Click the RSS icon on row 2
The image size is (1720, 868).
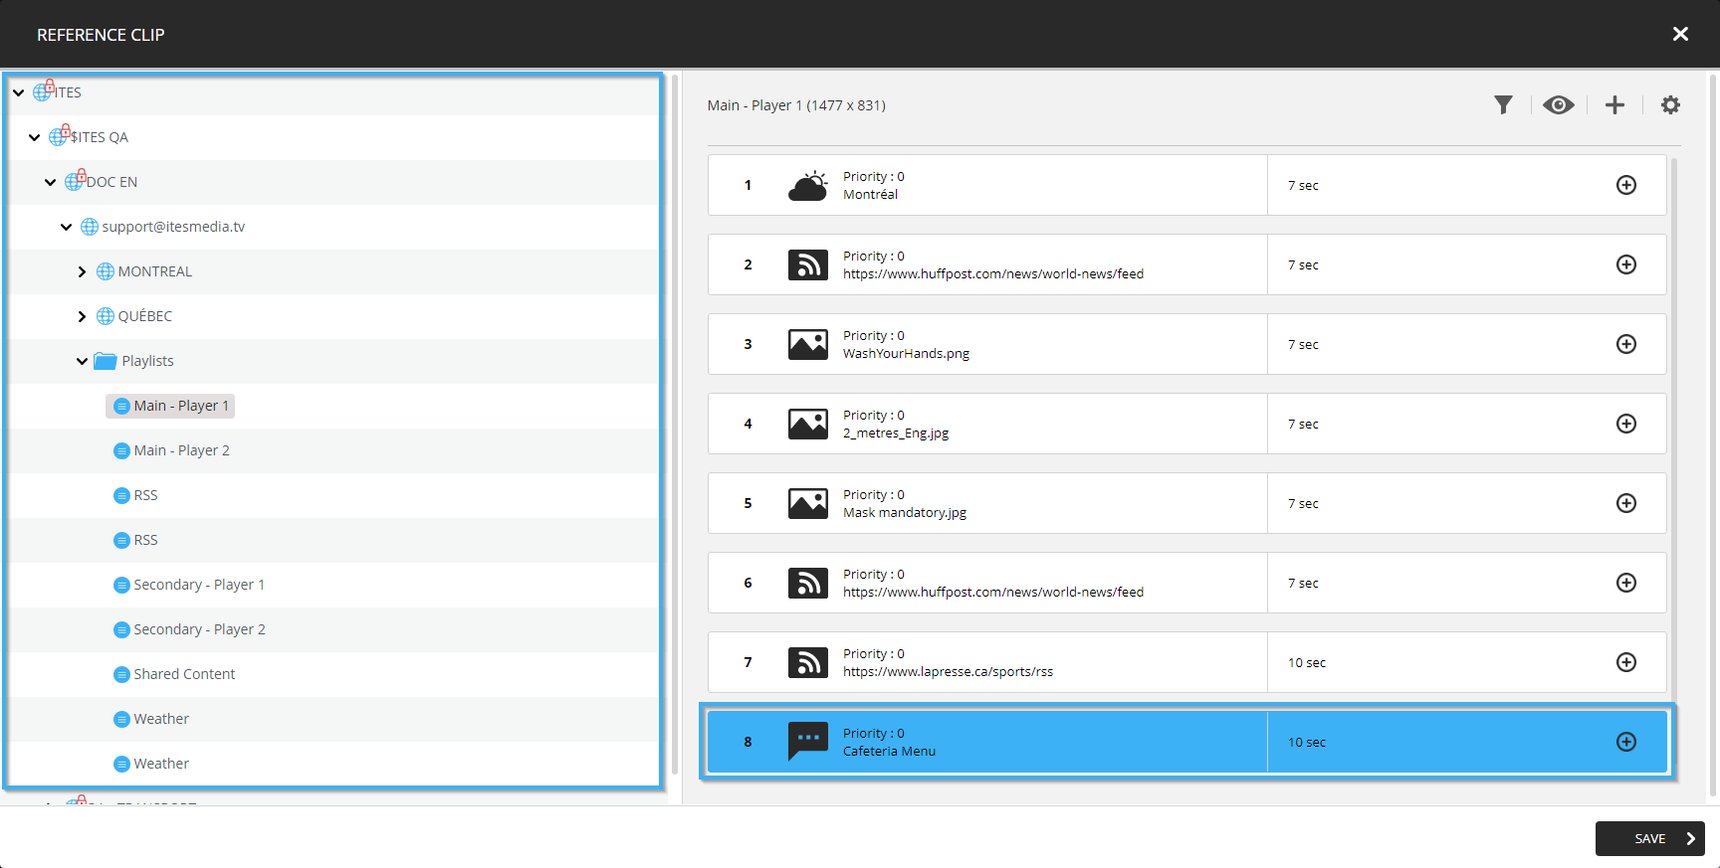808,265
